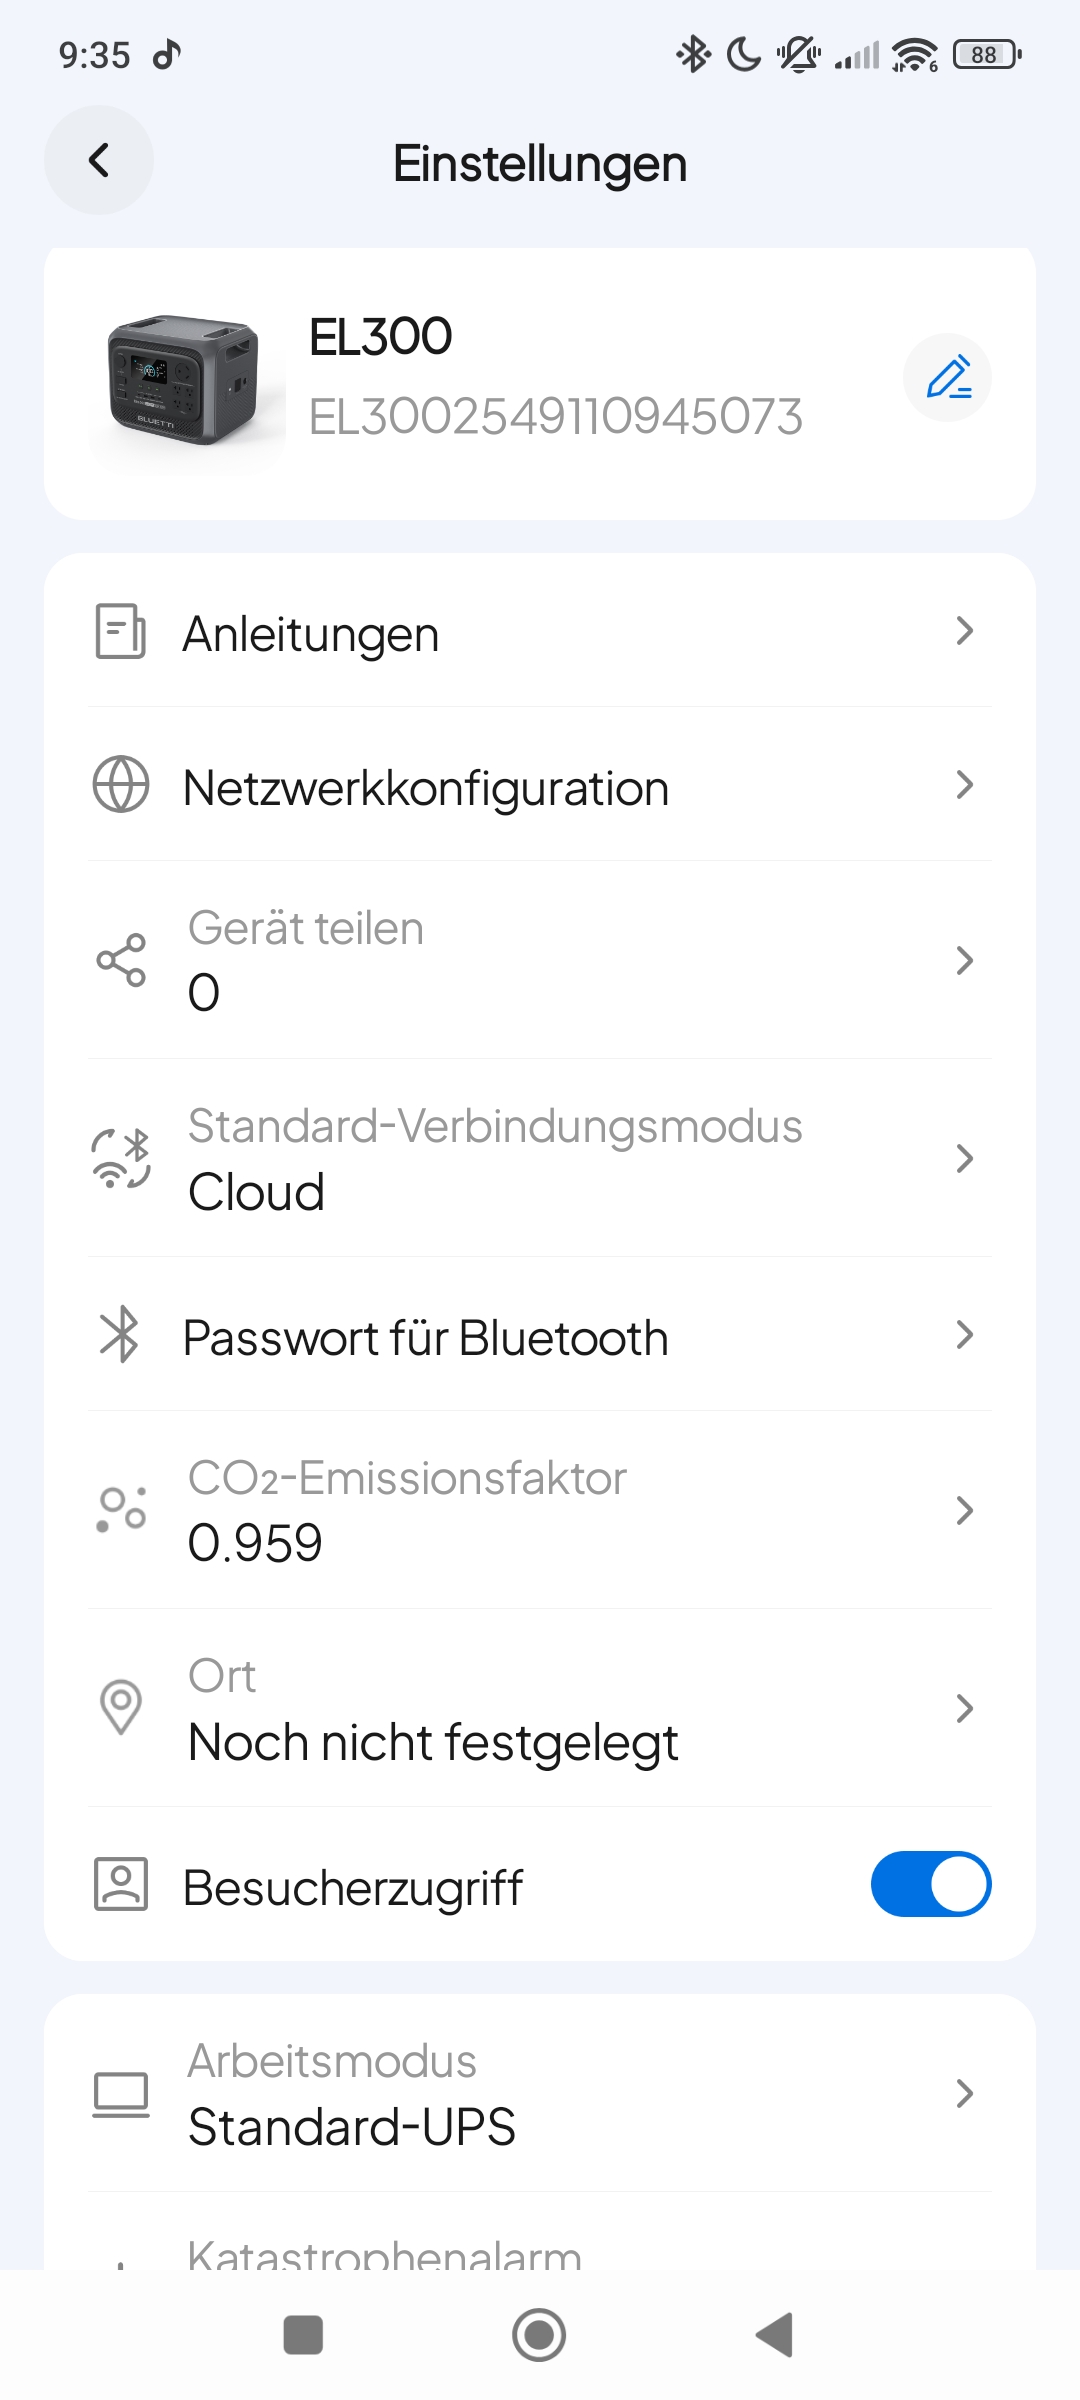
Task: Tap the CO2 emission factor icon
Action: pyautogui.click(x=121, y=1510)
